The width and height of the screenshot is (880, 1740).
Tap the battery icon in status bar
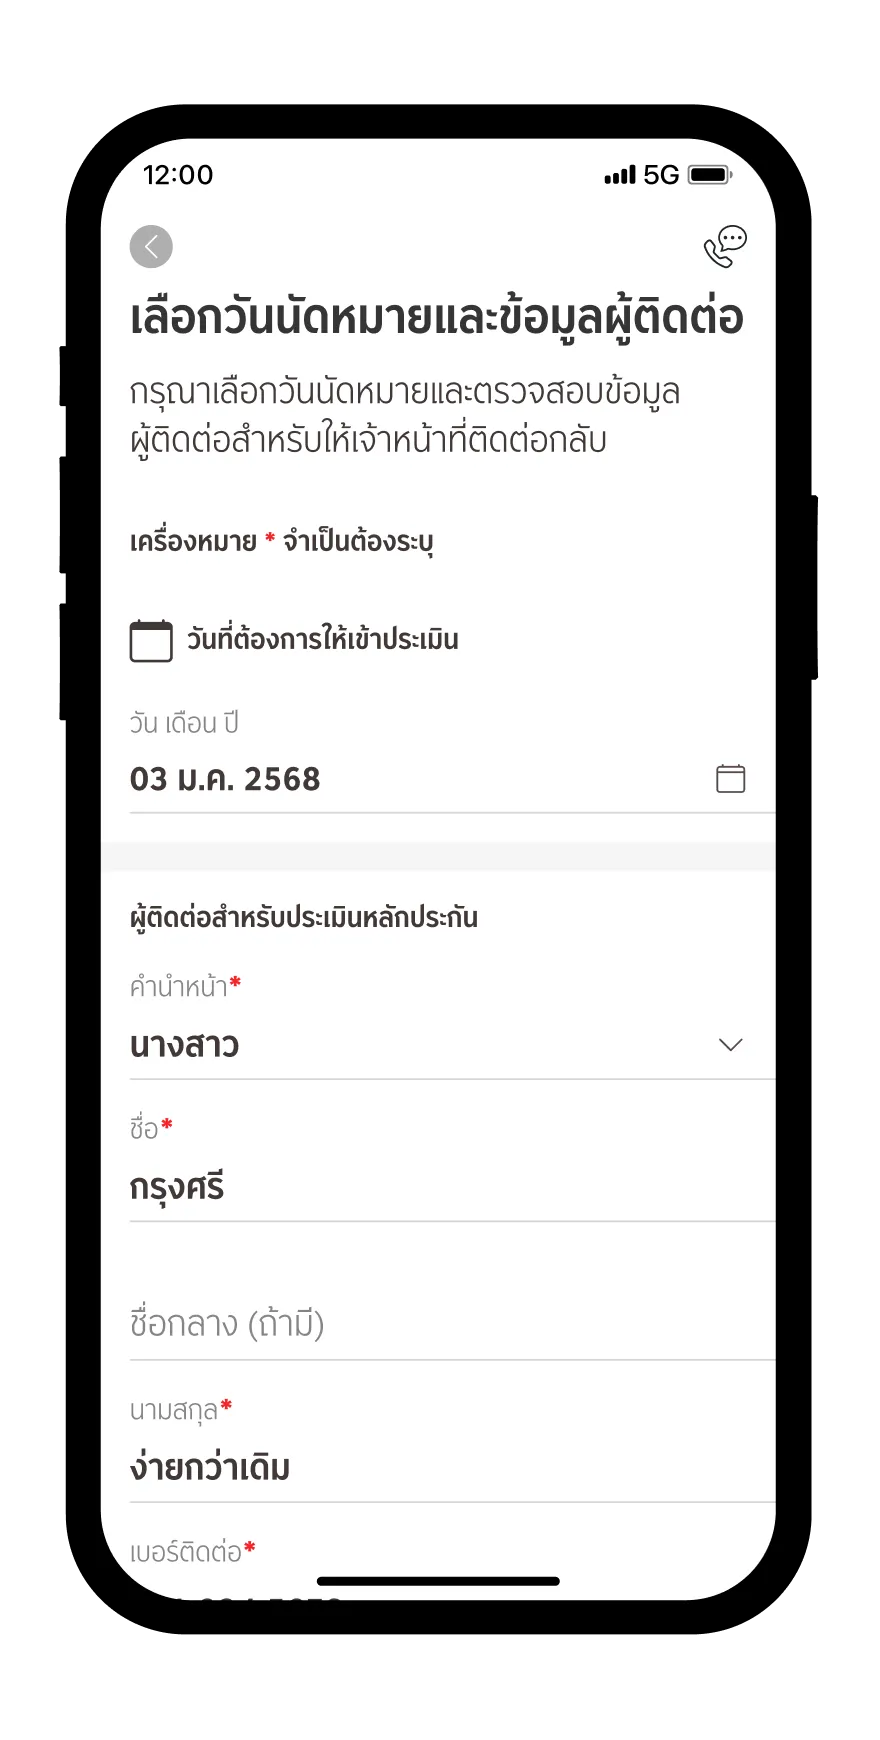click(710, 175)
